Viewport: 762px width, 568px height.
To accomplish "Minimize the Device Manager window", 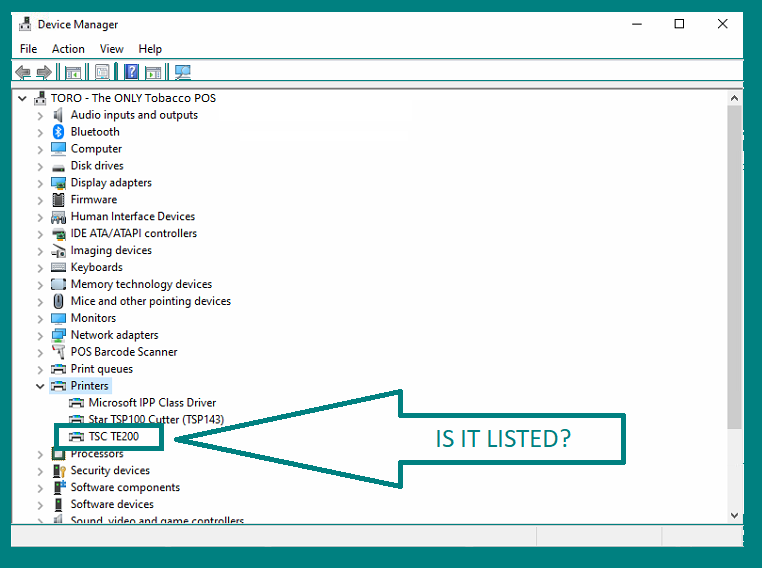I will click(637, 24).
